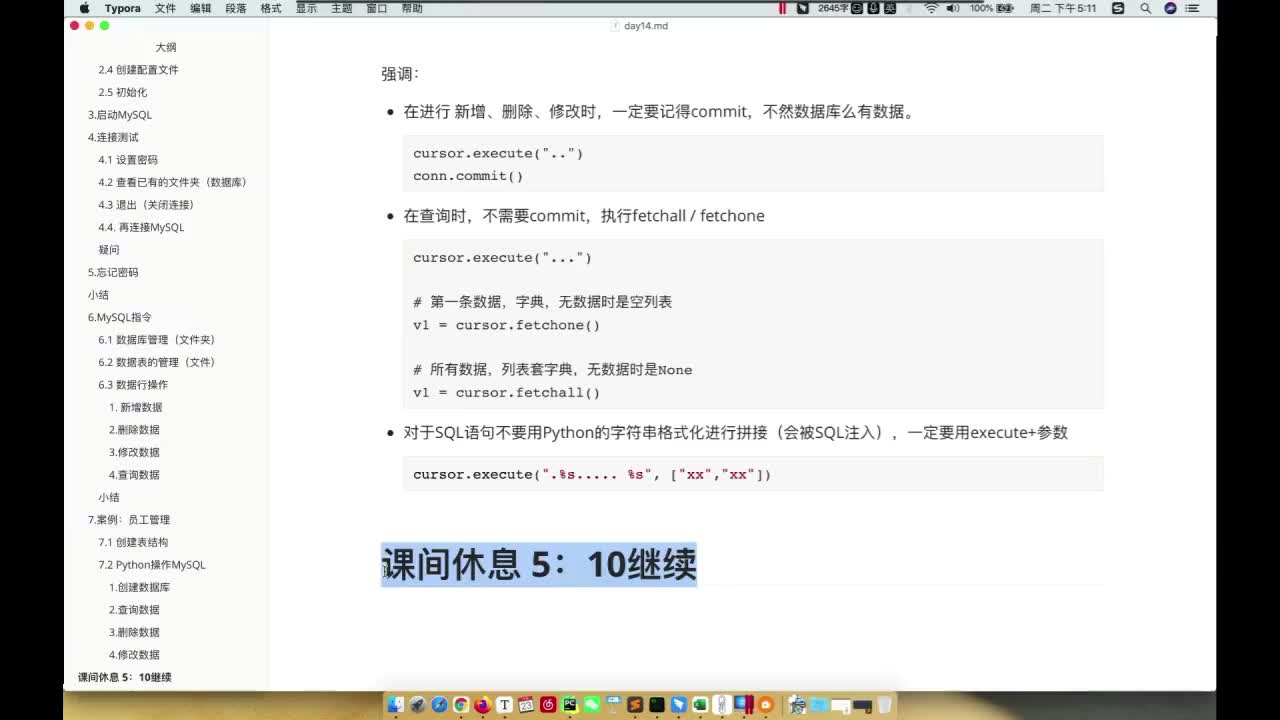Image resolution: width=1280 pixels, height=720 pixels.
Task: Open WeChat from the dock
Action: click(x=591, y=705)
